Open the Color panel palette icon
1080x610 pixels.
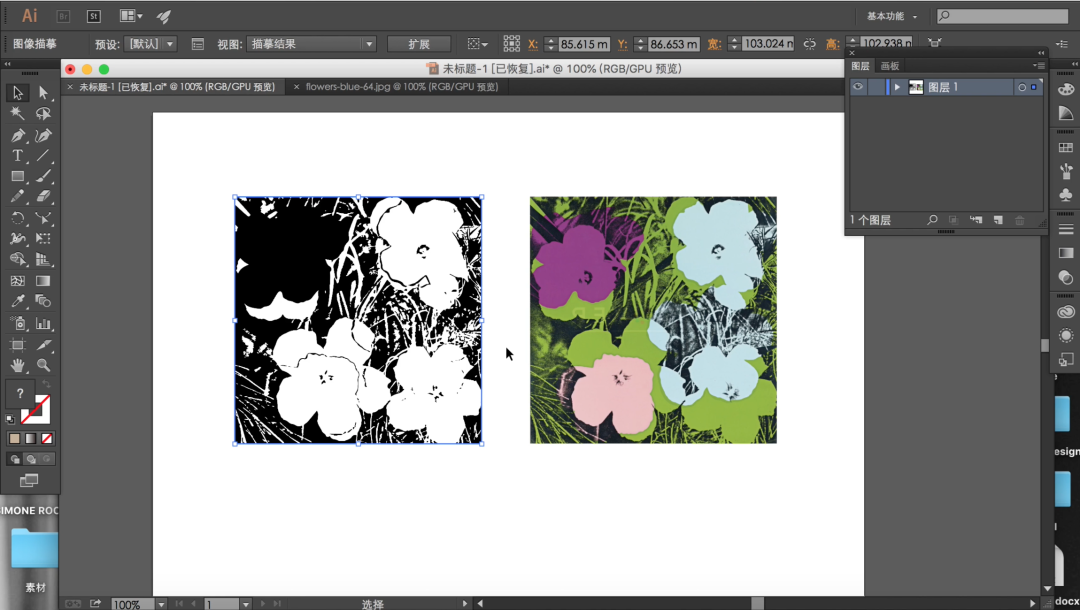click(1066, 90)
